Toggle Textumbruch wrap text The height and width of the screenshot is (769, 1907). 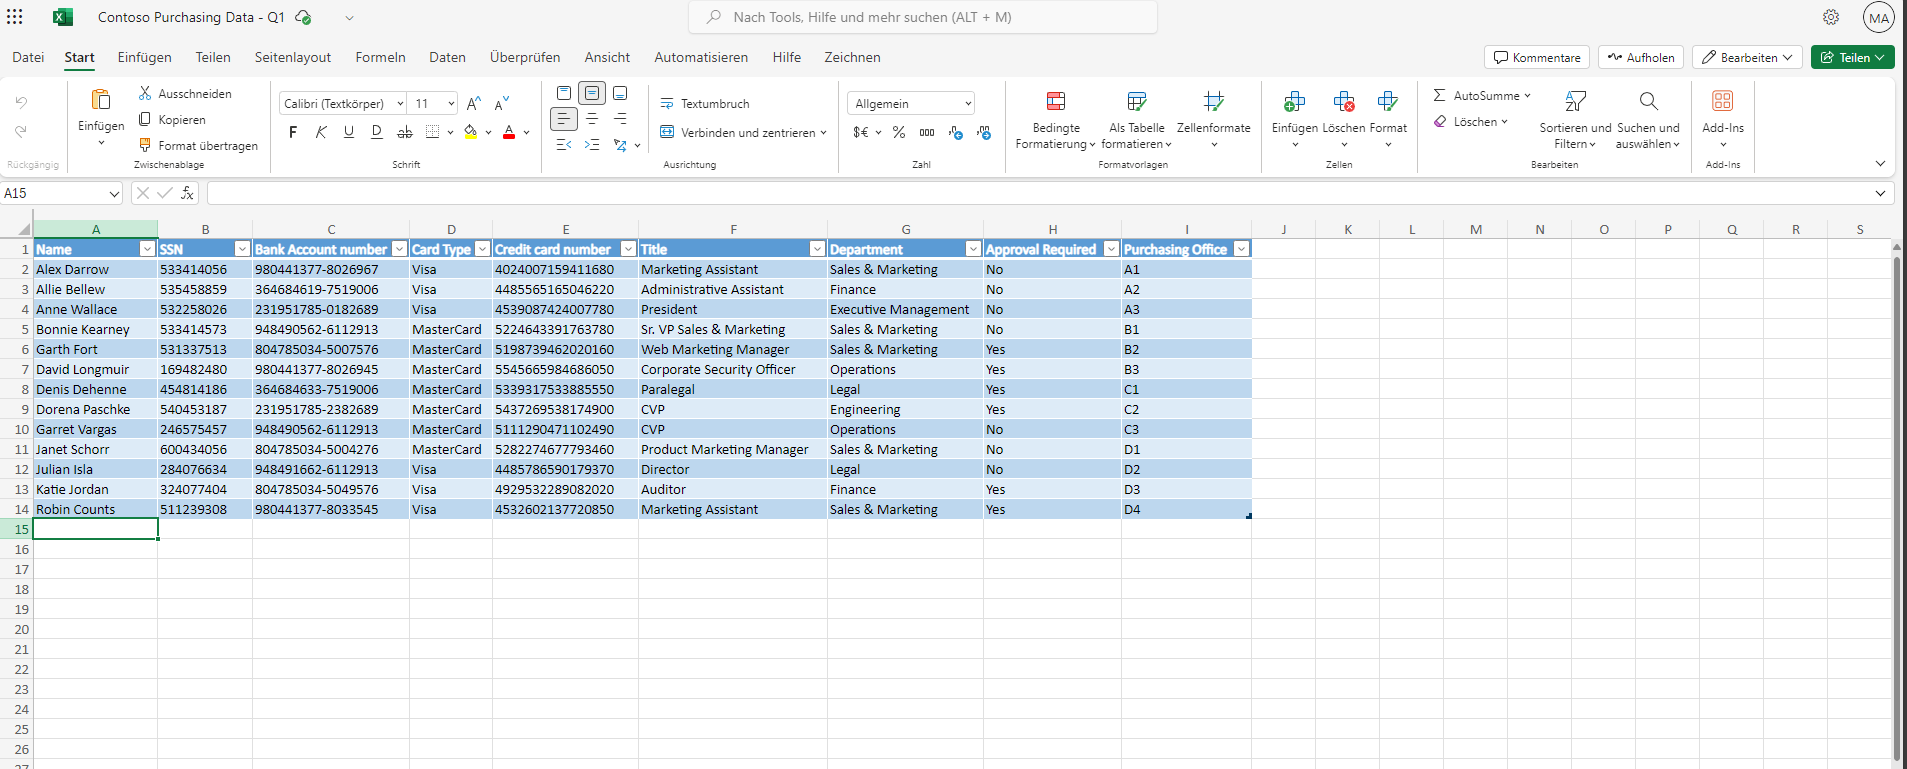pos(705,103)
